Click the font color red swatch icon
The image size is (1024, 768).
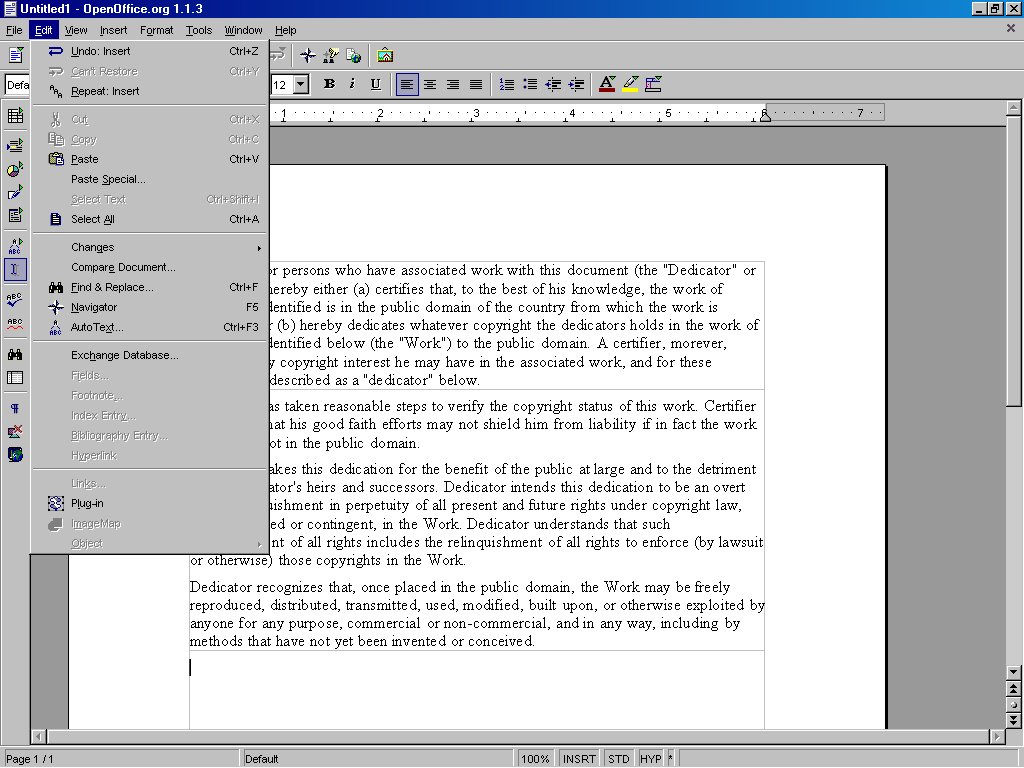[x=606, y=85]
